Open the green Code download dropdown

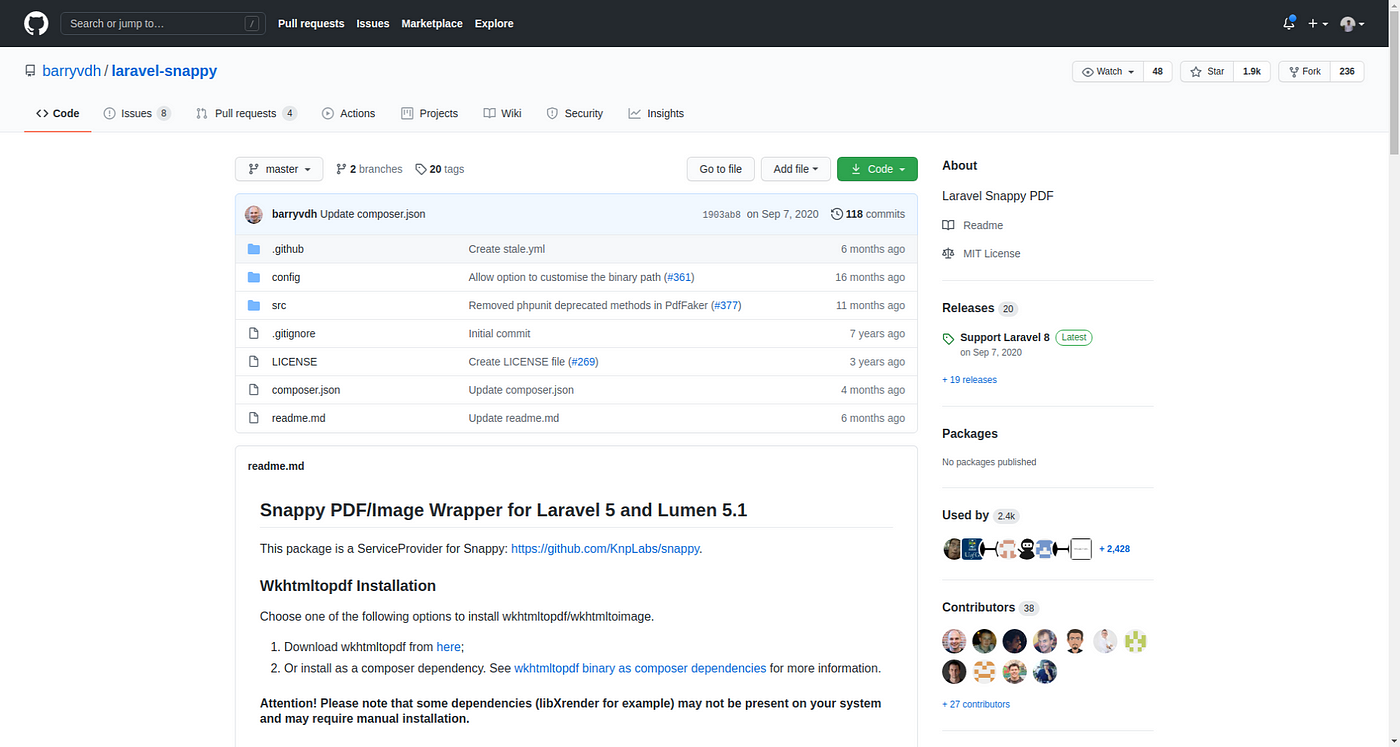[877, 169]
